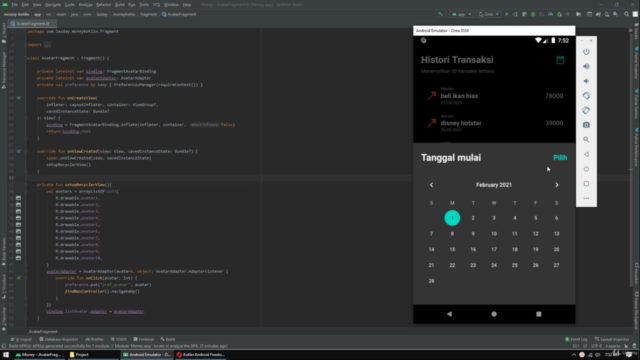This screenshot has height=360, width=640.
Task: Select February 10 in calendar
Action: click(494, 234)
